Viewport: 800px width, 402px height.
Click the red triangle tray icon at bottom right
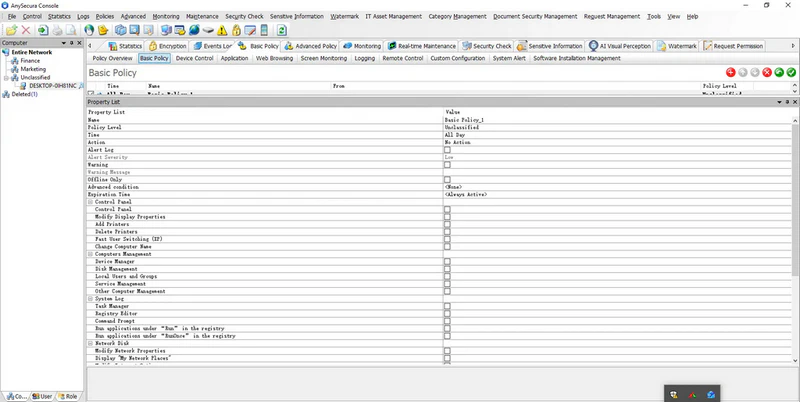point(692,394)
